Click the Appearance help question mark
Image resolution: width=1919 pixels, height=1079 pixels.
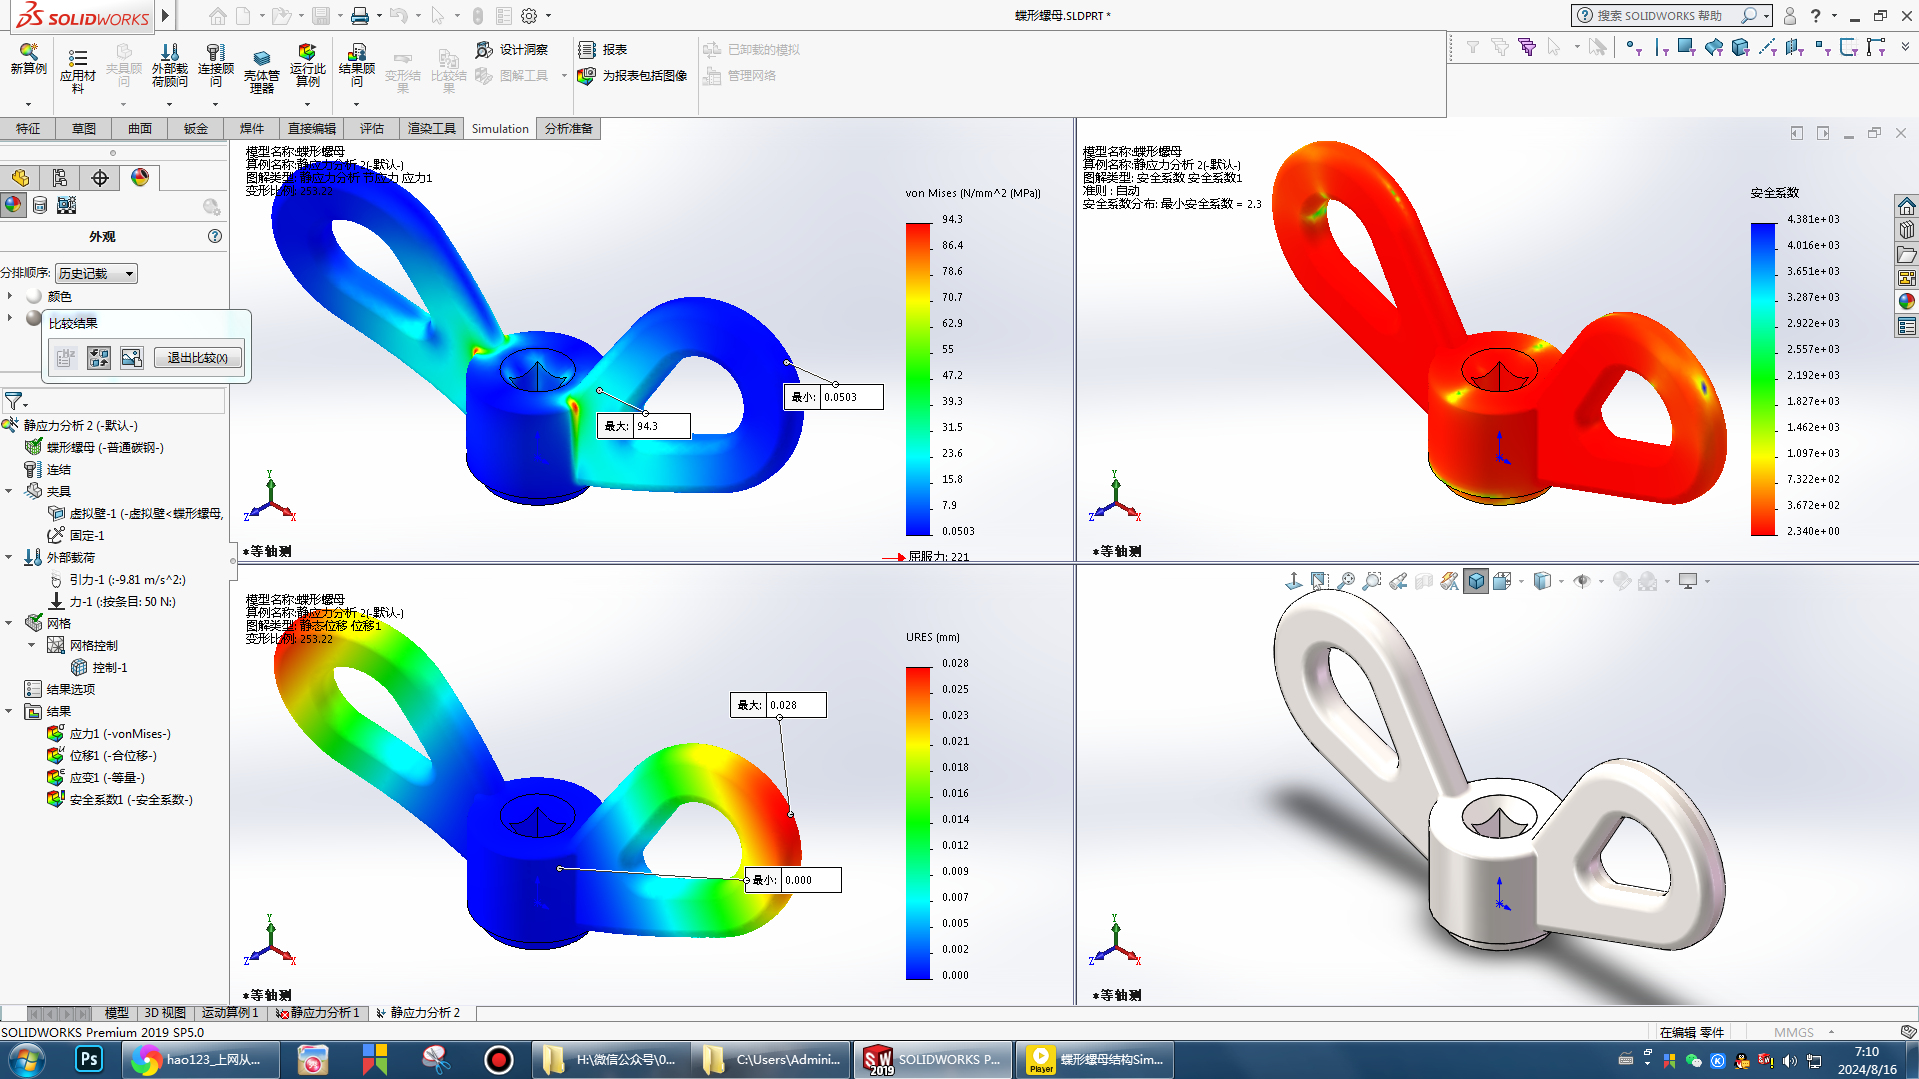click(215, 236)
